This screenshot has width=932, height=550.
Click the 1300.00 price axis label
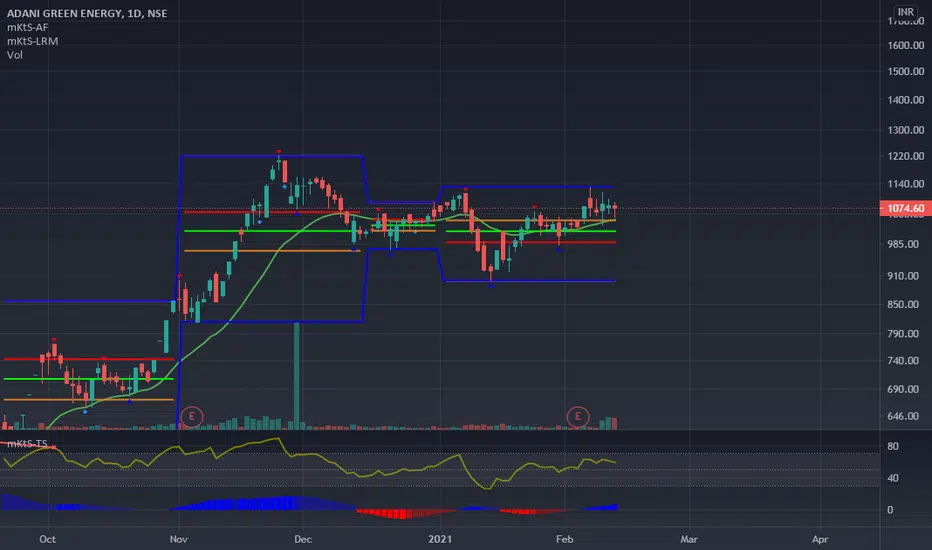[x=905, y=130]
